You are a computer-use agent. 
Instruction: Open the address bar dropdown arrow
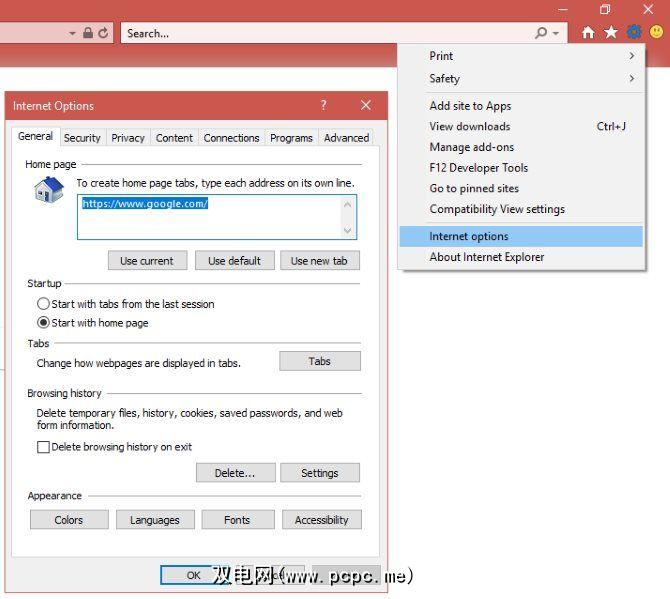click(x=72, y=33)
